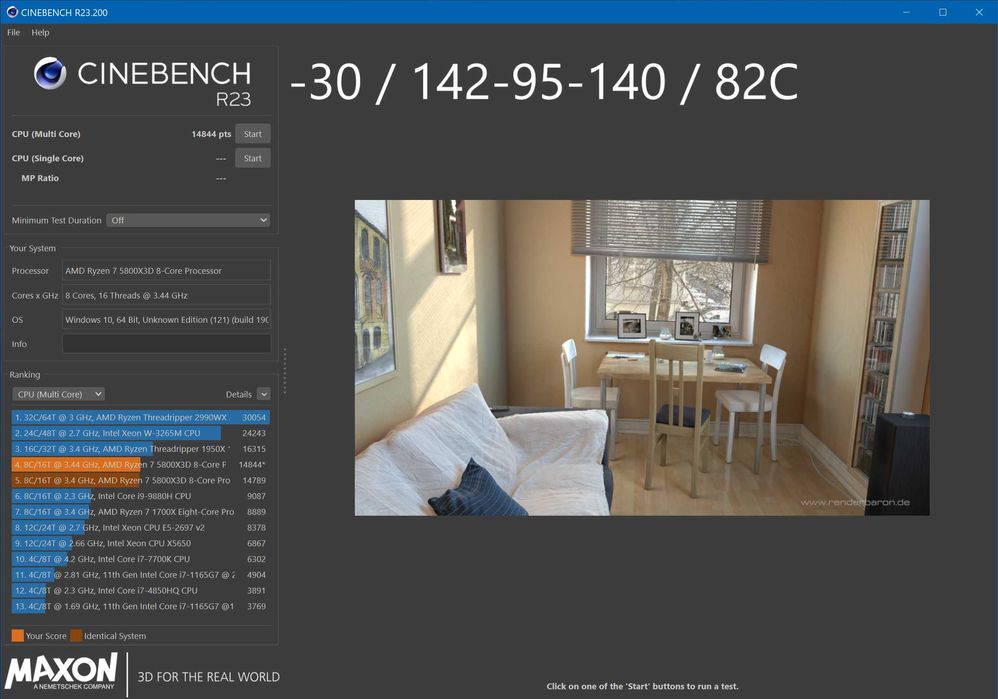Click the MAXON logo at bottom left
The image size is (998, 699).
click(61, 672)
